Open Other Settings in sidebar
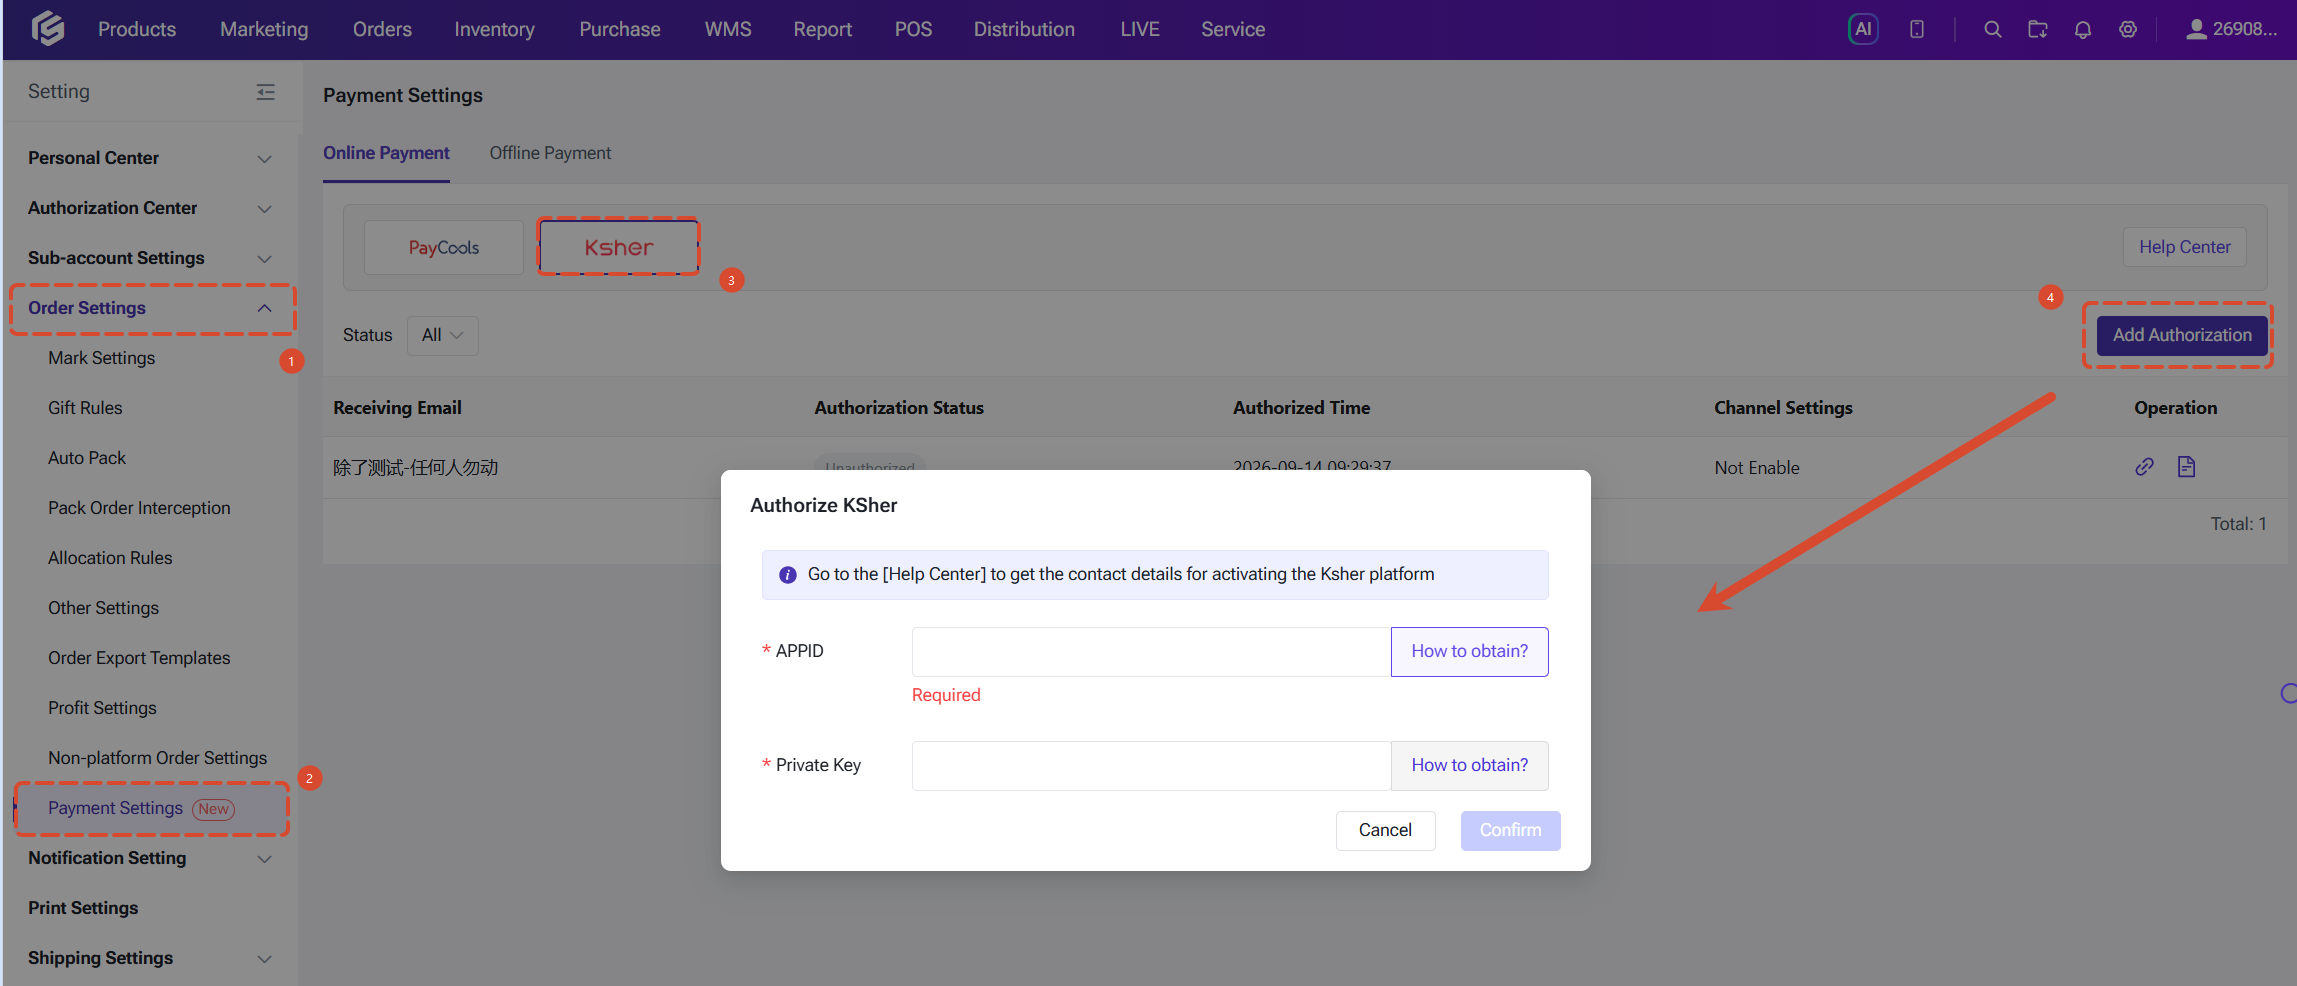This screenshot has height=986, width=2297. 103,608
